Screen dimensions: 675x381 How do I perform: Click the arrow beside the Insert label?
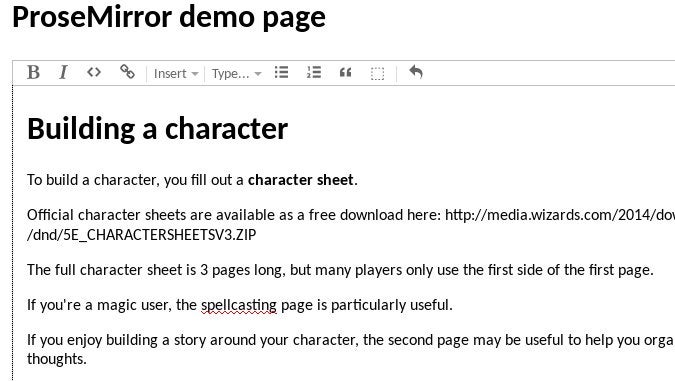tap(195, 74)
